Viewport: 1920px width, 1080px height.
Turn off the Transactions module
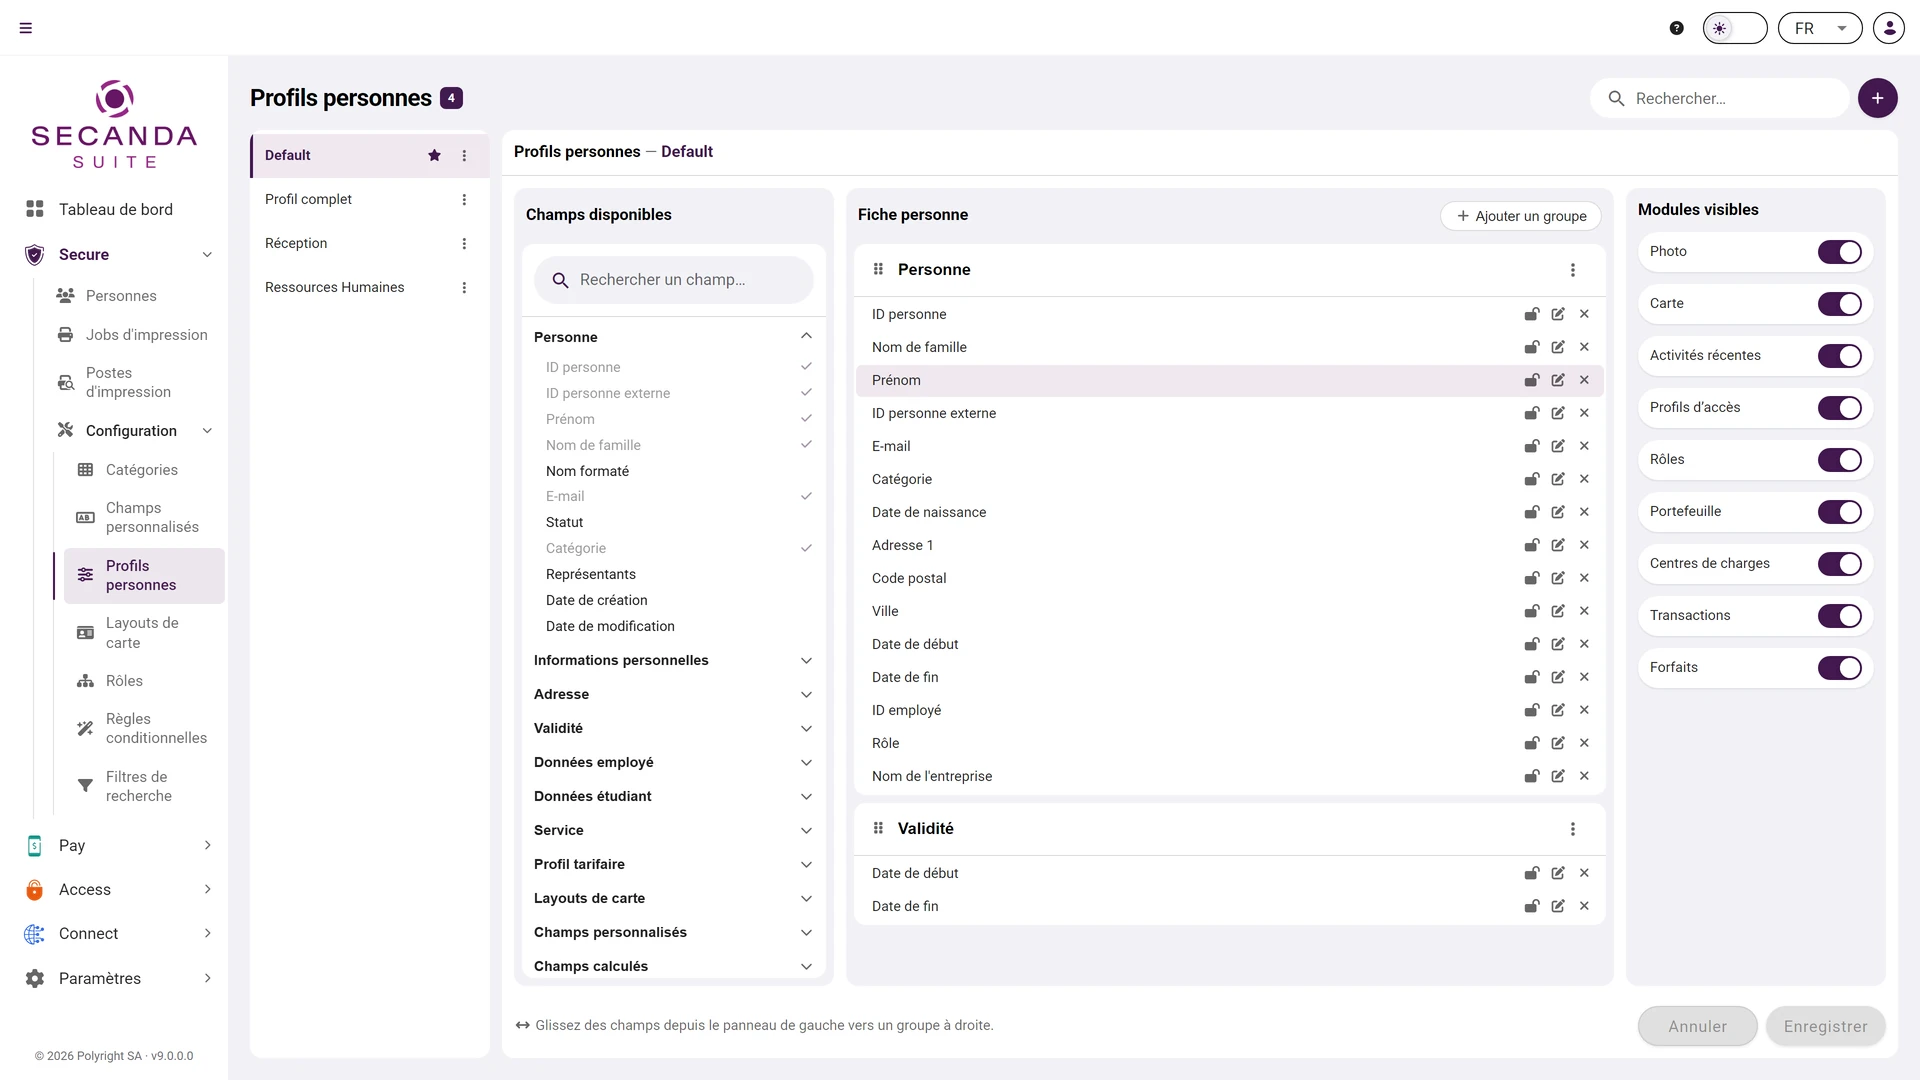[1840, 616]
